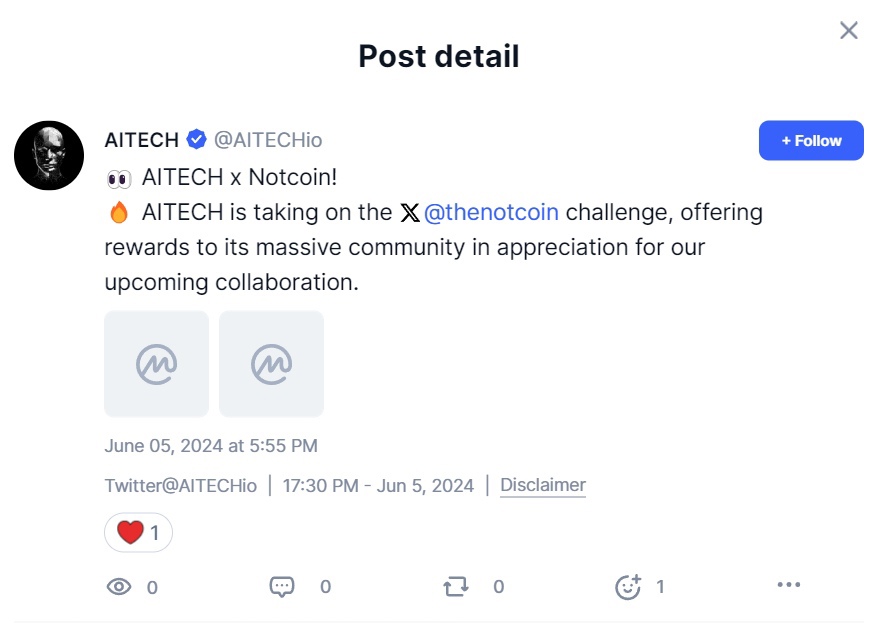This screenshot has height=629, width=882.
Task: Click the repost arrows icon
Action: [x=456, y=586]
